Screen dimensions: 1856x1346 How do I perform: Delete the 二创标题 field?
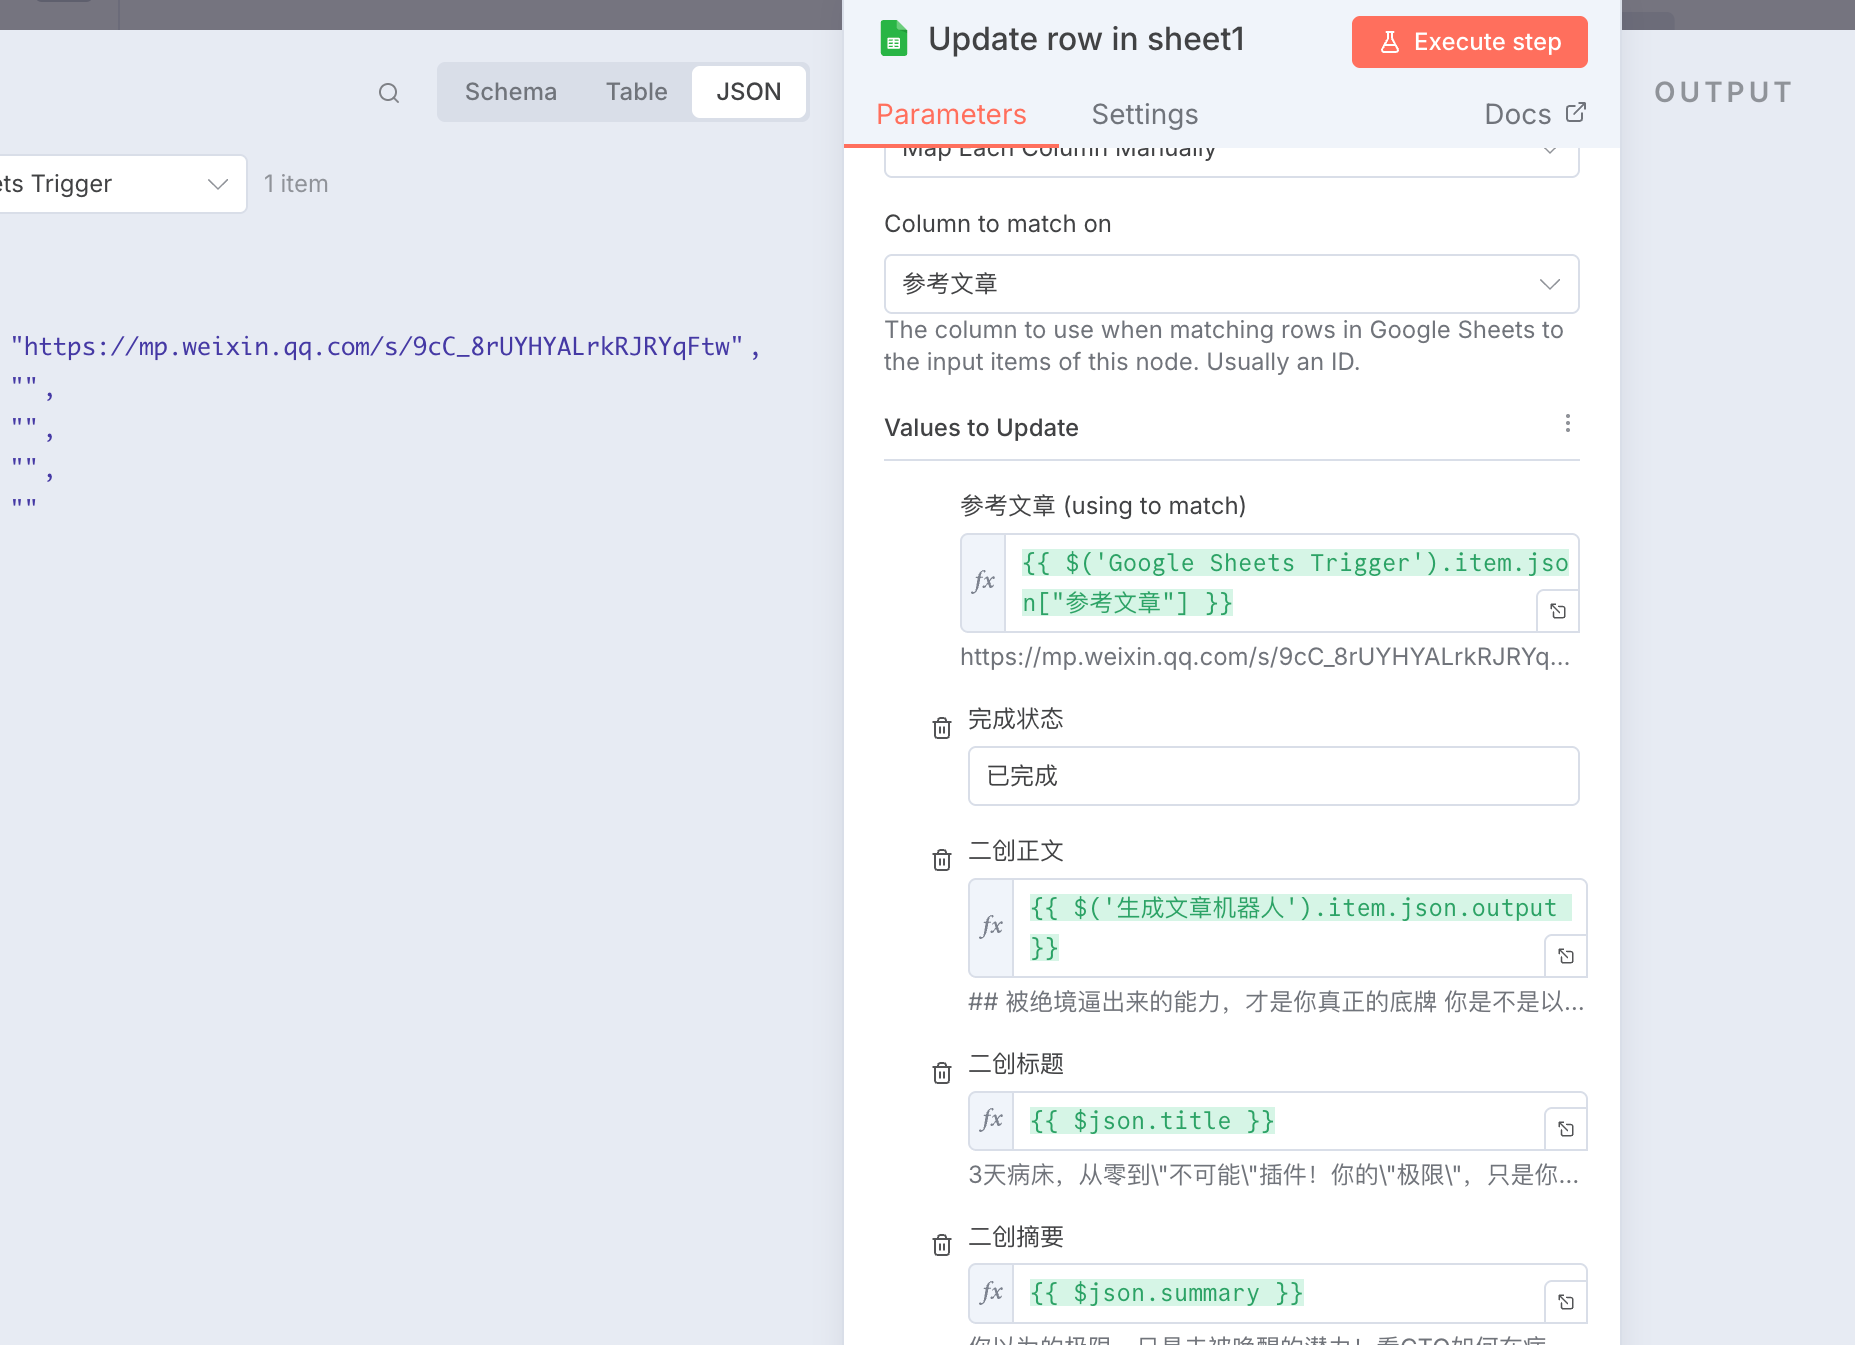tap(942, 1073)
